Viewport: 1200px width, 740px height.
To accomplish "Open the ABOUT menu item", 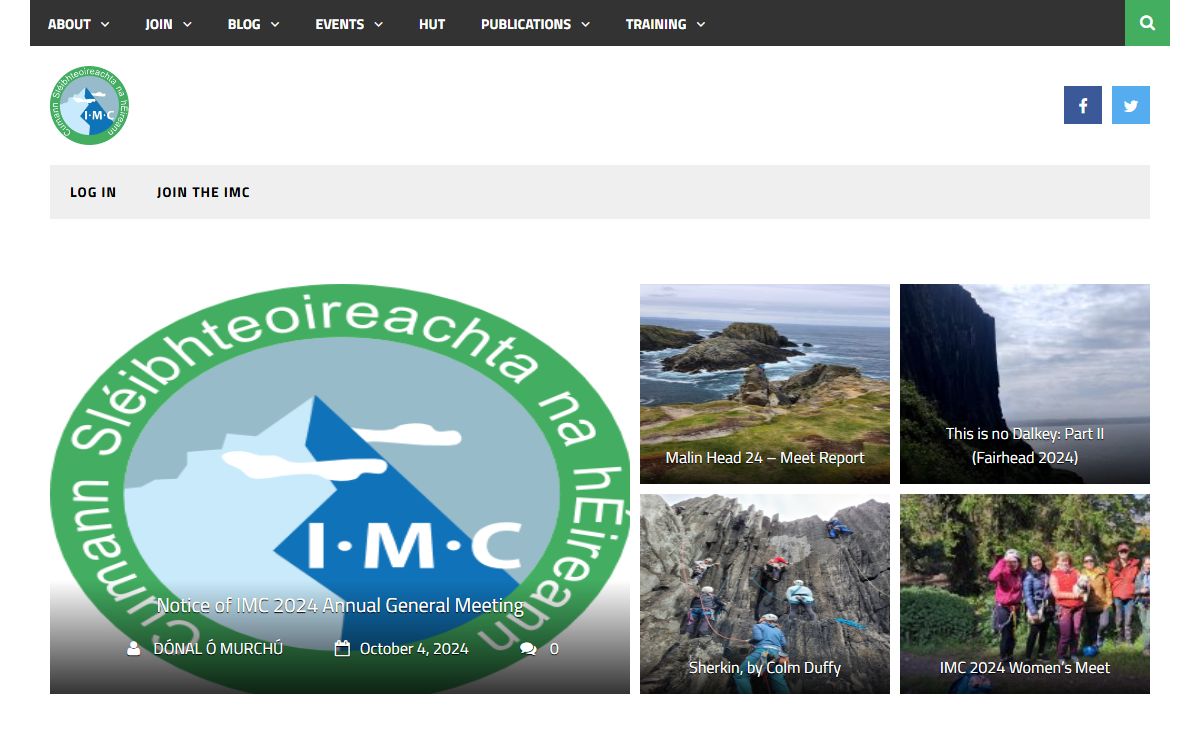I will point(69,24).
